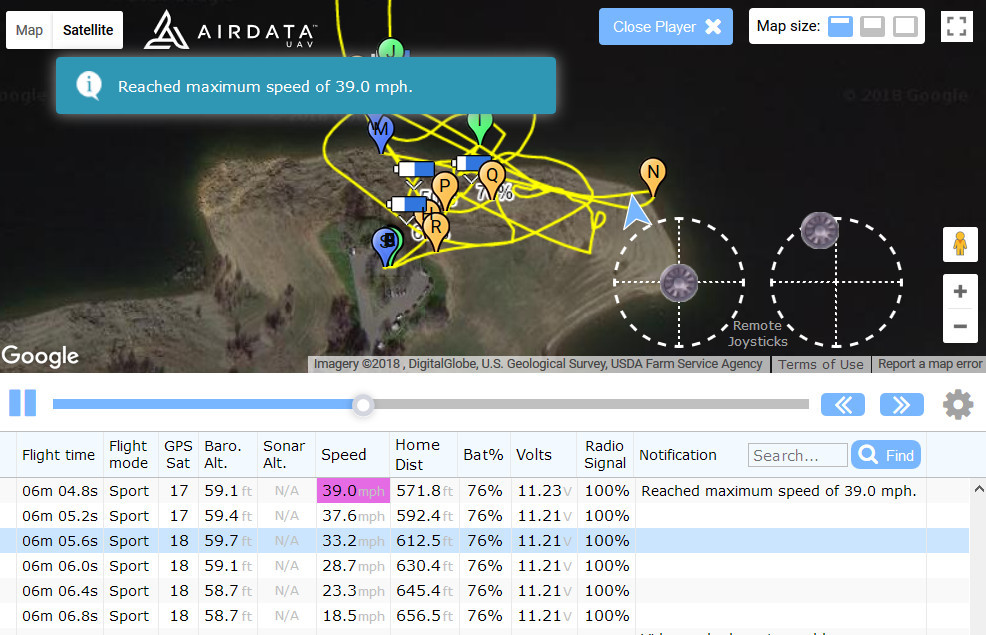Click Report a map error link
This screenshot has width=986, height=635.
(x=929, y=364)
